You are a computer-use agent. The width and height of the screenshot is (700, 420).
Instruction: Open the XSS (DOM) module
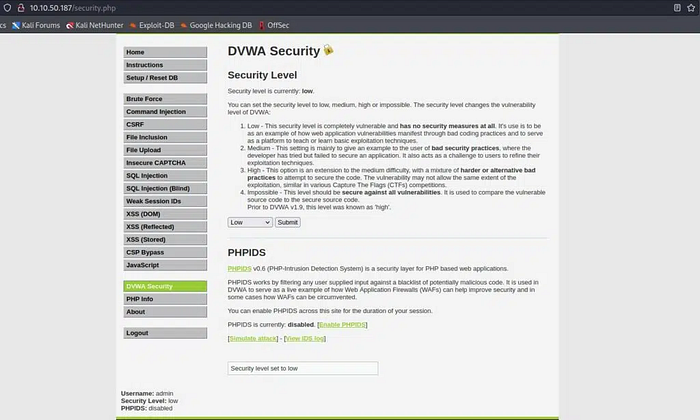pos(165,214)
